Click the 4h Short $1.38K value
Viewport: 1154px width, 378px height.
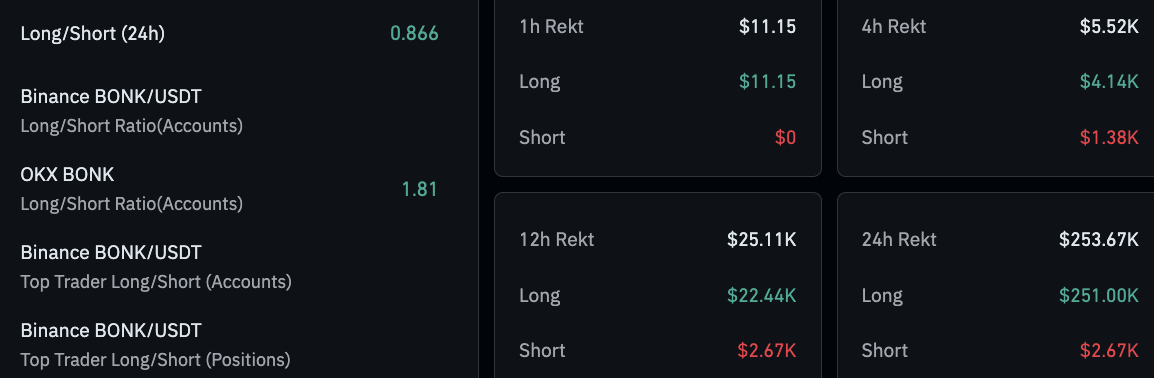coord(1109,138)
